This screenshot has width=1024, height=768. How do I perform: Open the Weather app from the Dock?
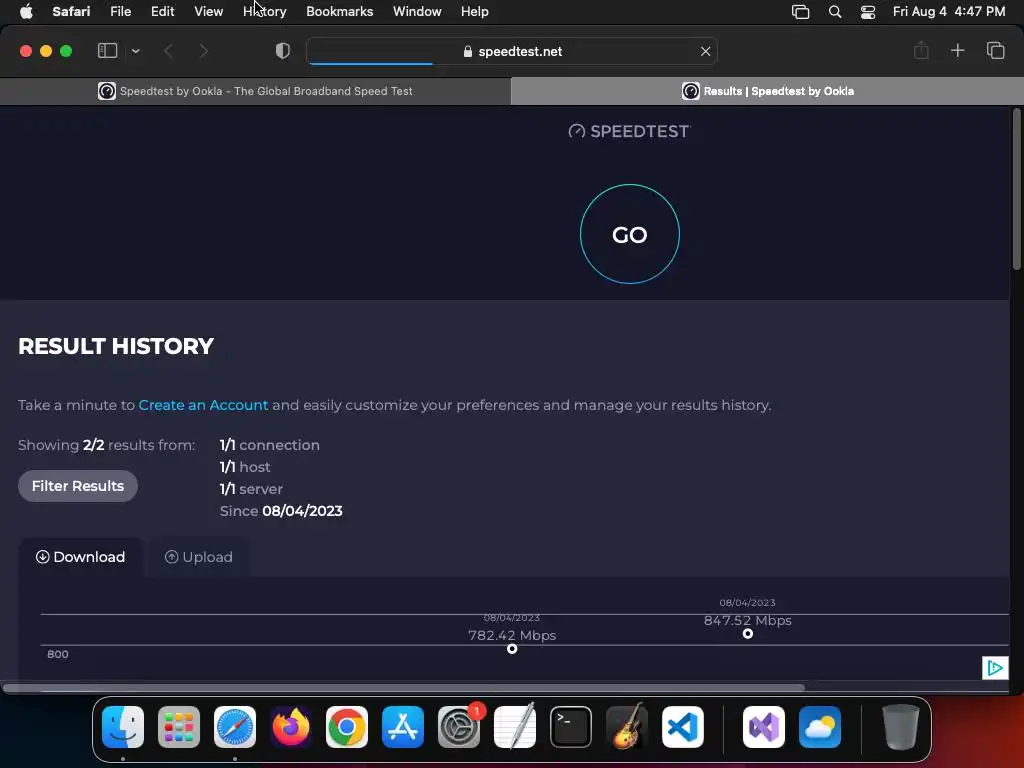pyautogui.click(x=820, y=727)
